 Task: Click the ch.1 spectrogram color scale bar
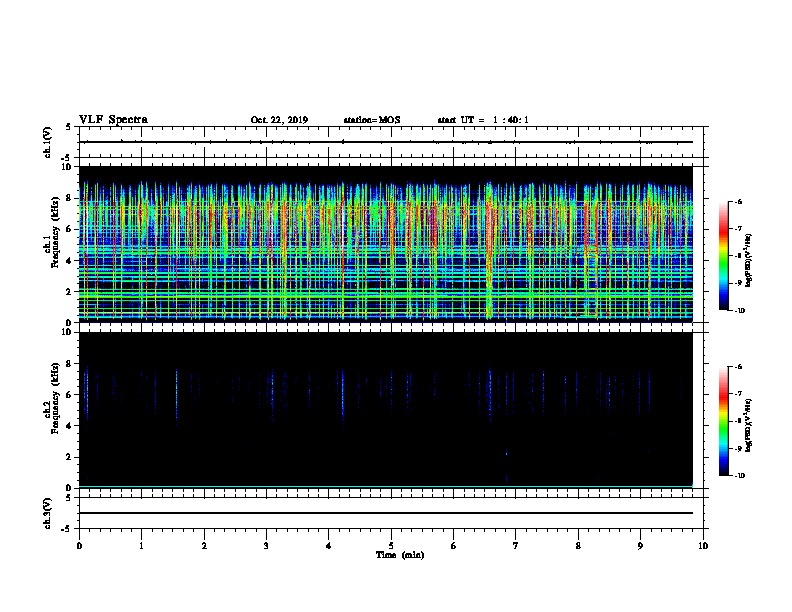(723, 256)
